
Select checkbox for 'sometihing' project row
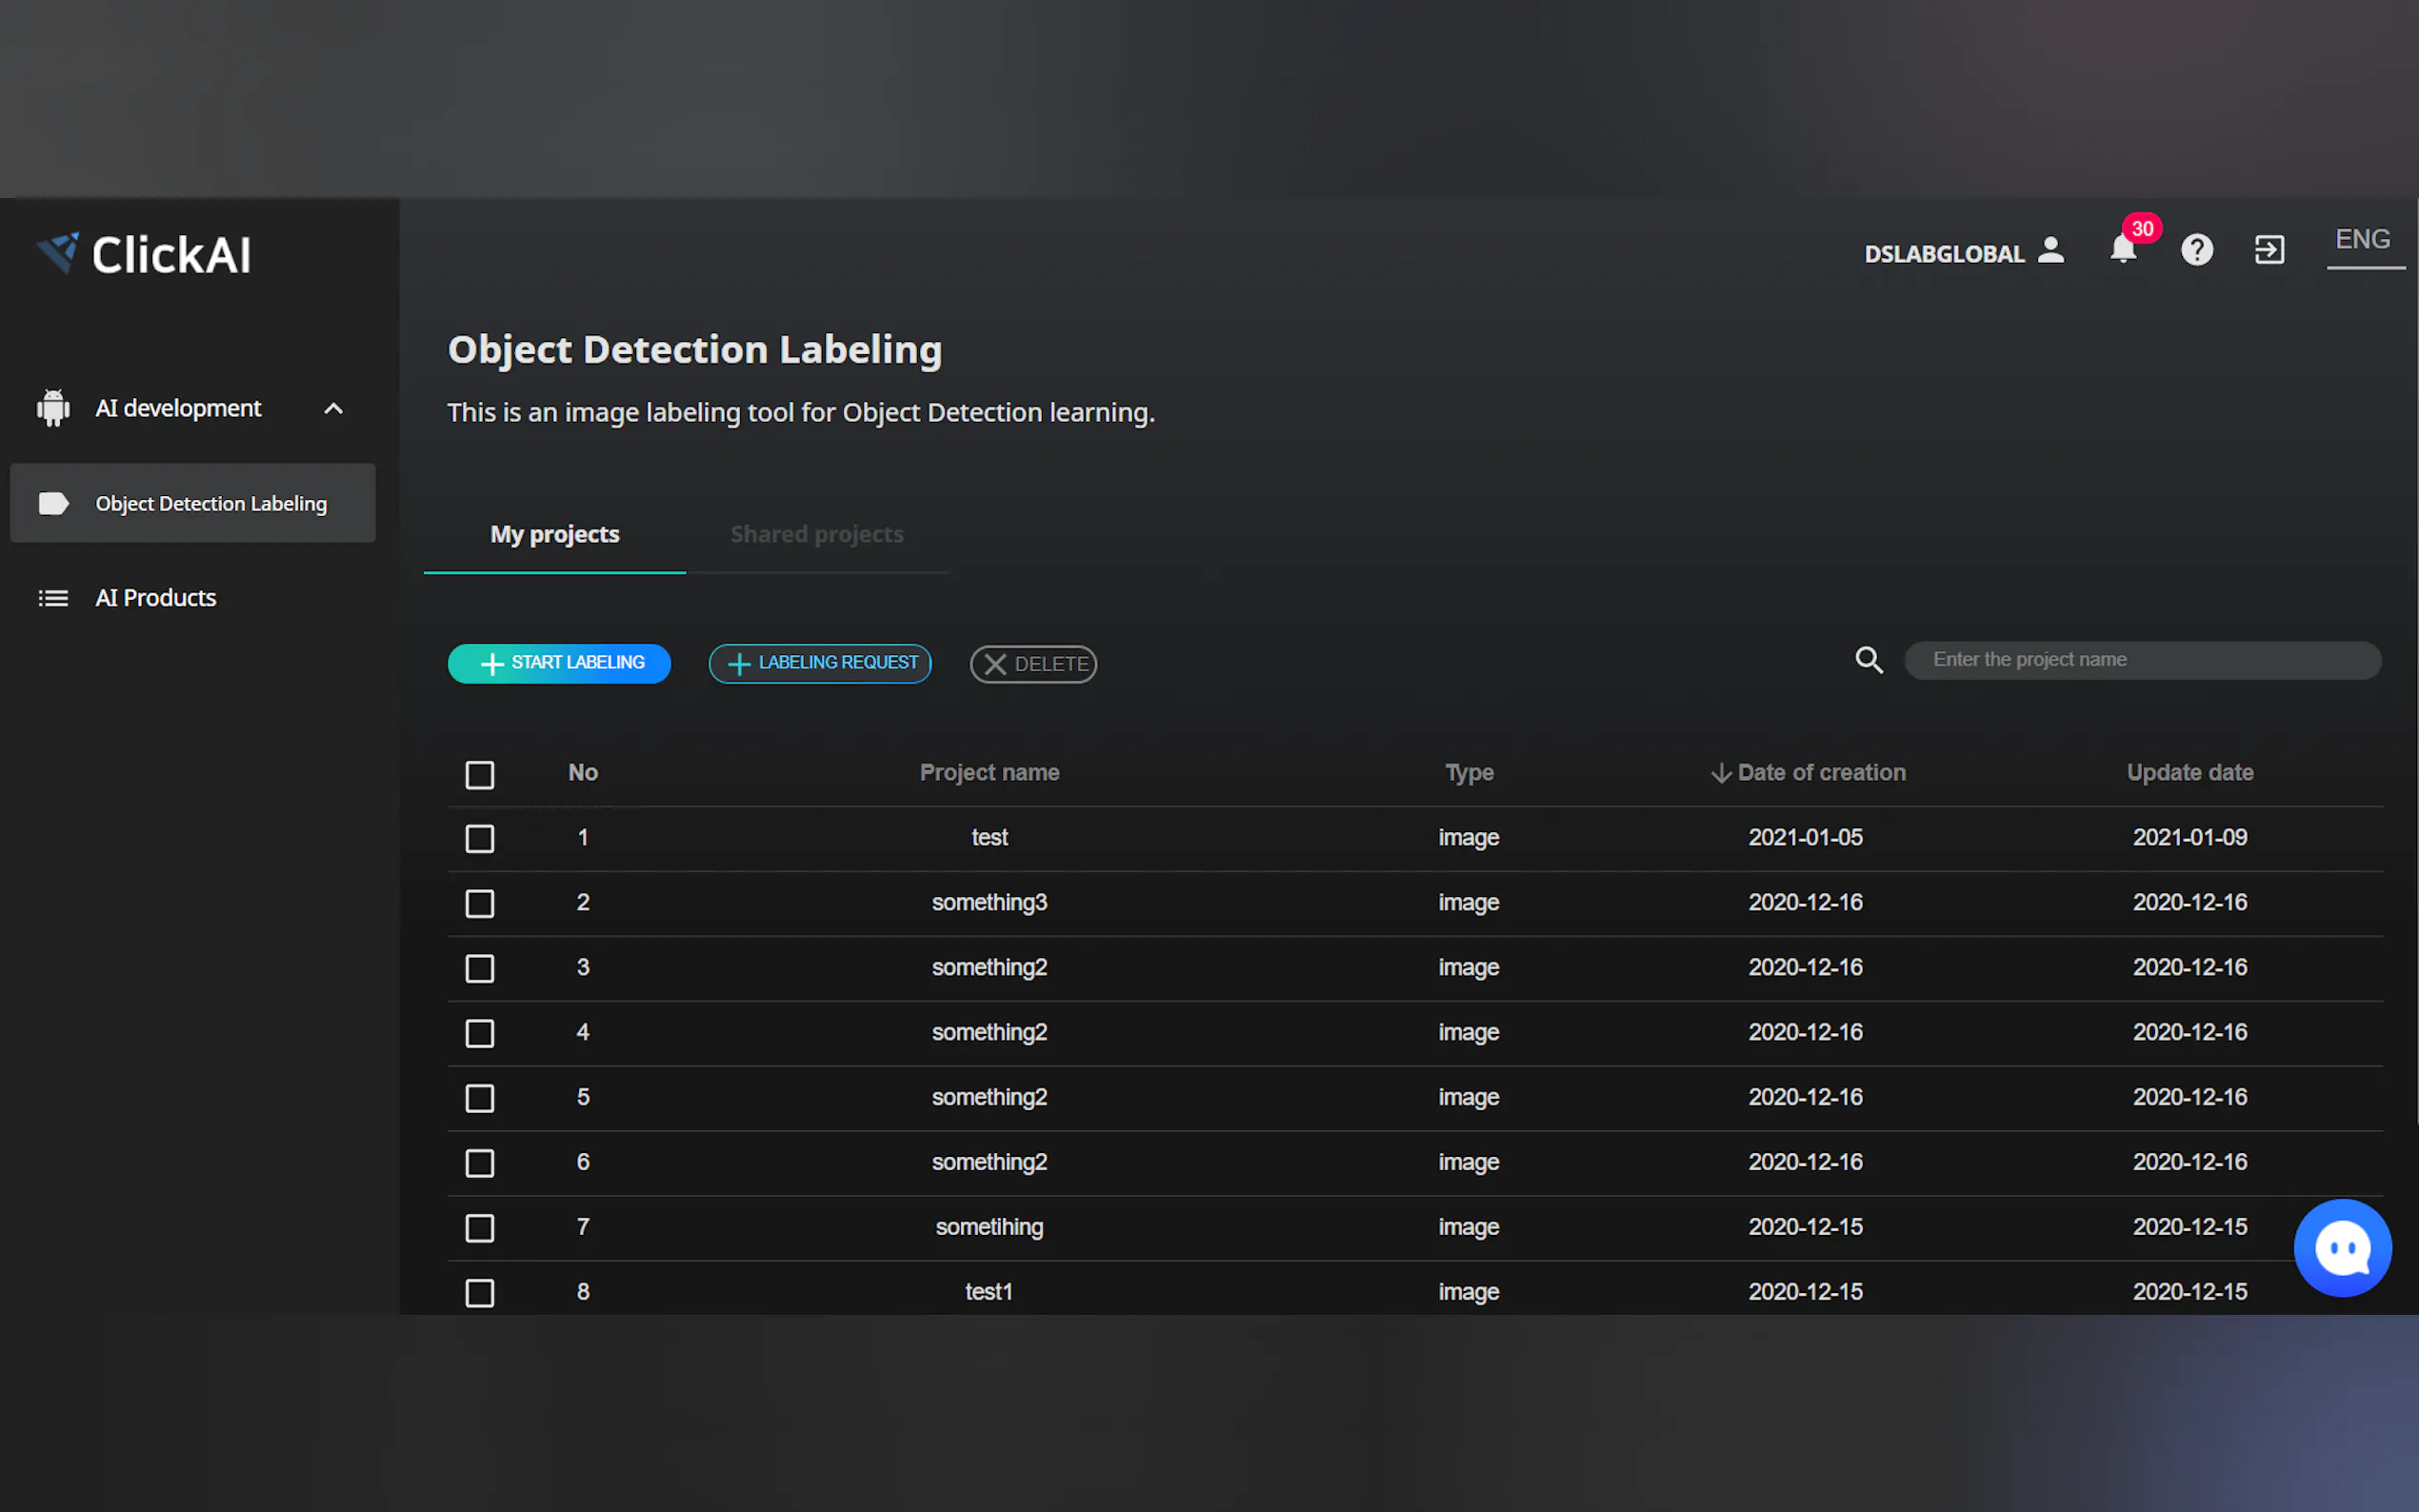[480, 1228]
